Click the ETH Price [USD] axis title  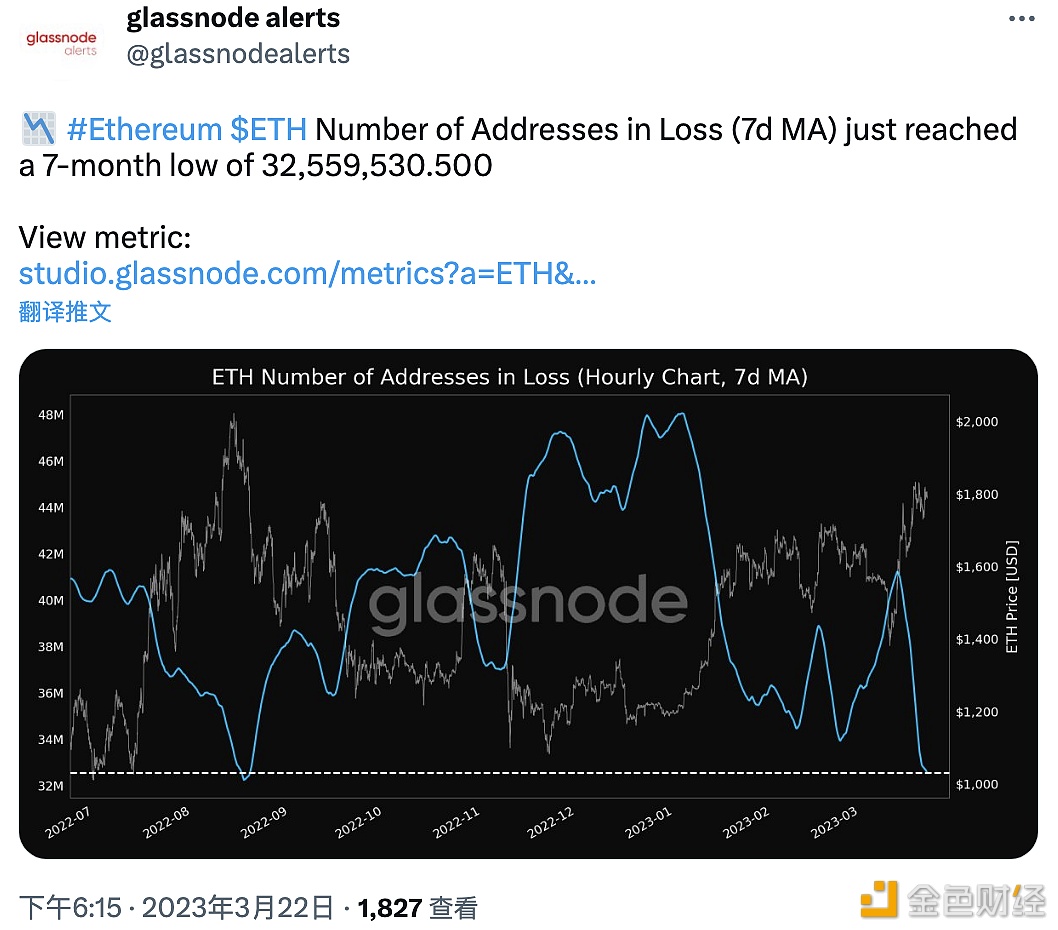(1011, 597)
